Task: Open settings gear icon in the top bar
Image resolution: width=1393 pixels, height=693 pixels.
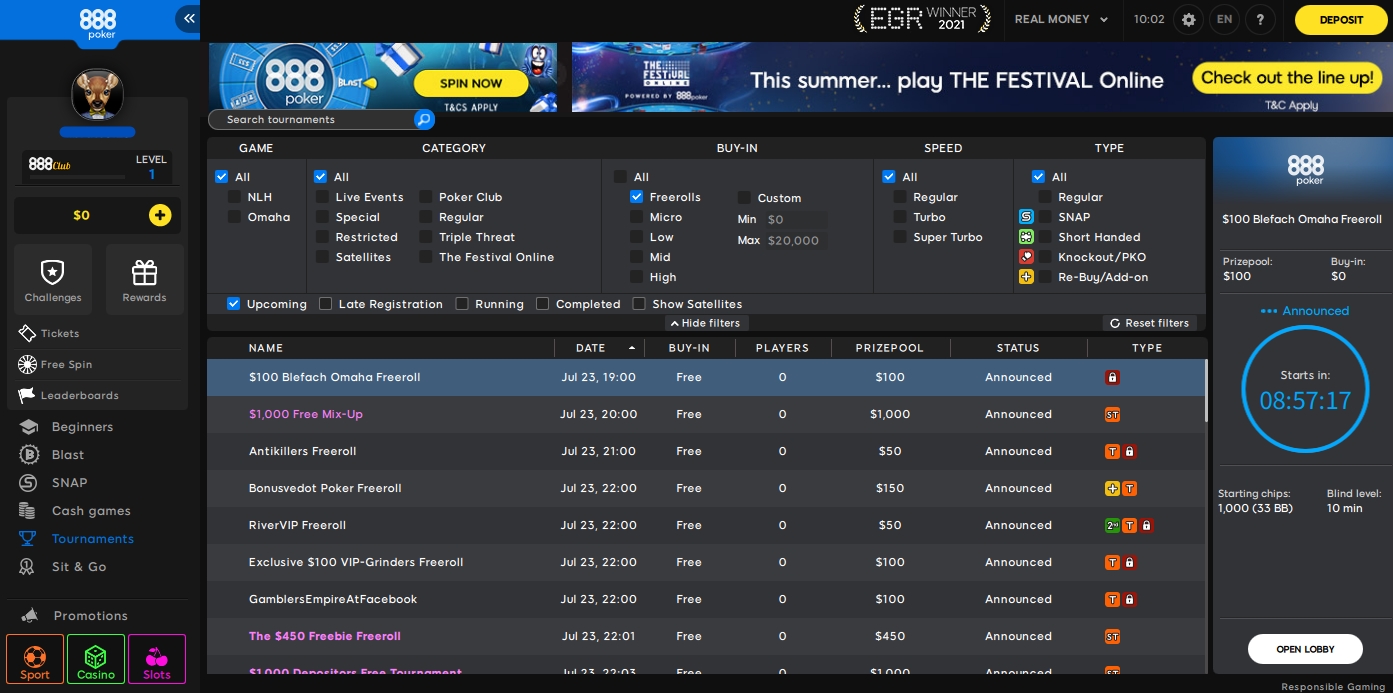Action: tap(1189, 19)
